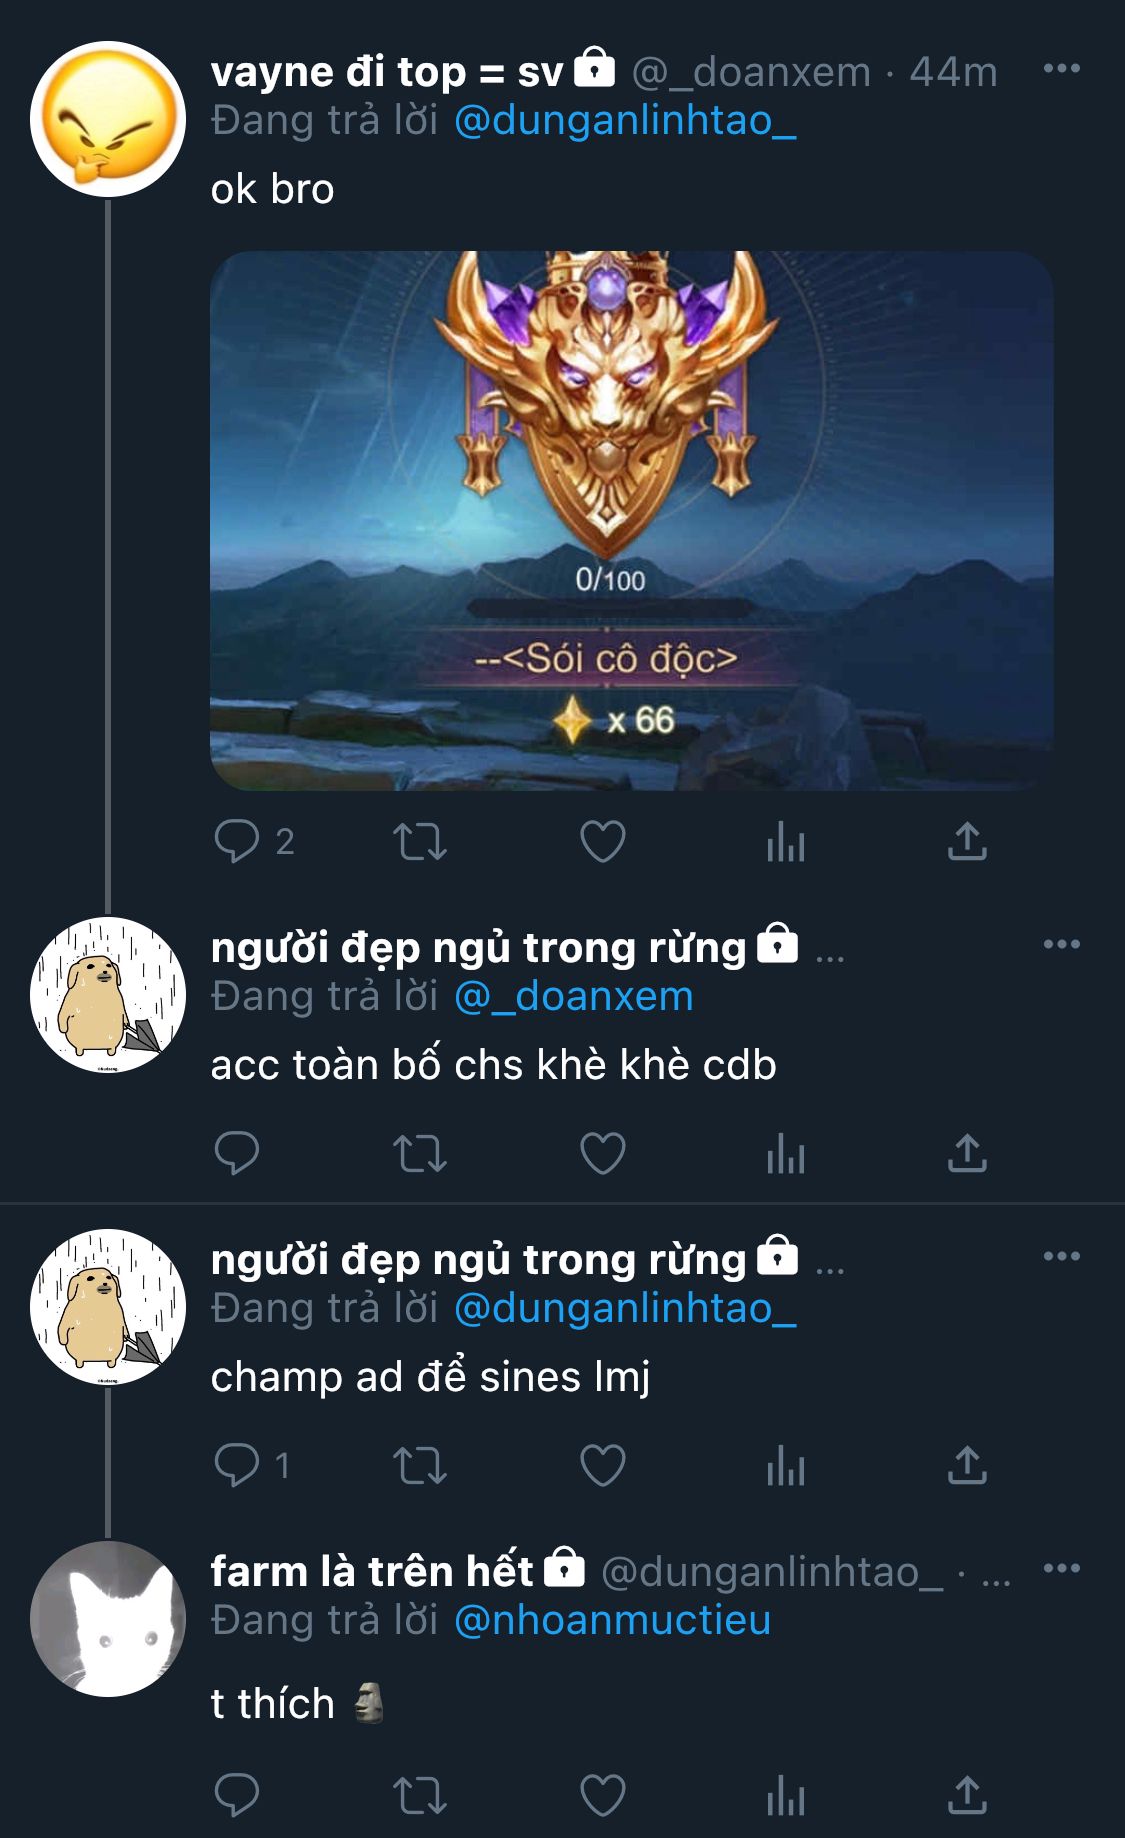
Task: Like the "champ ad để sines lmj" tweet
Action: tap(603, 1465)
